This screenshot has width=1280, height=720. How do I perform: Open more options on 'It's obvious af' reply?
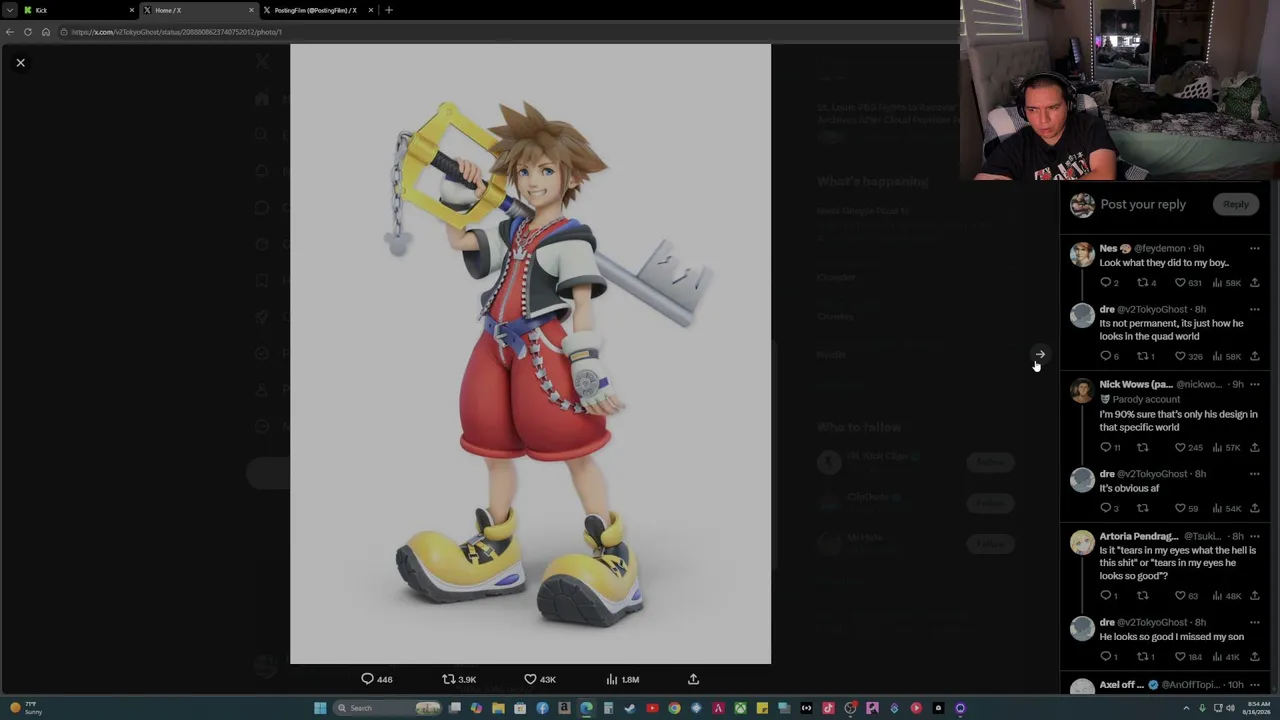click(1254, 474)
